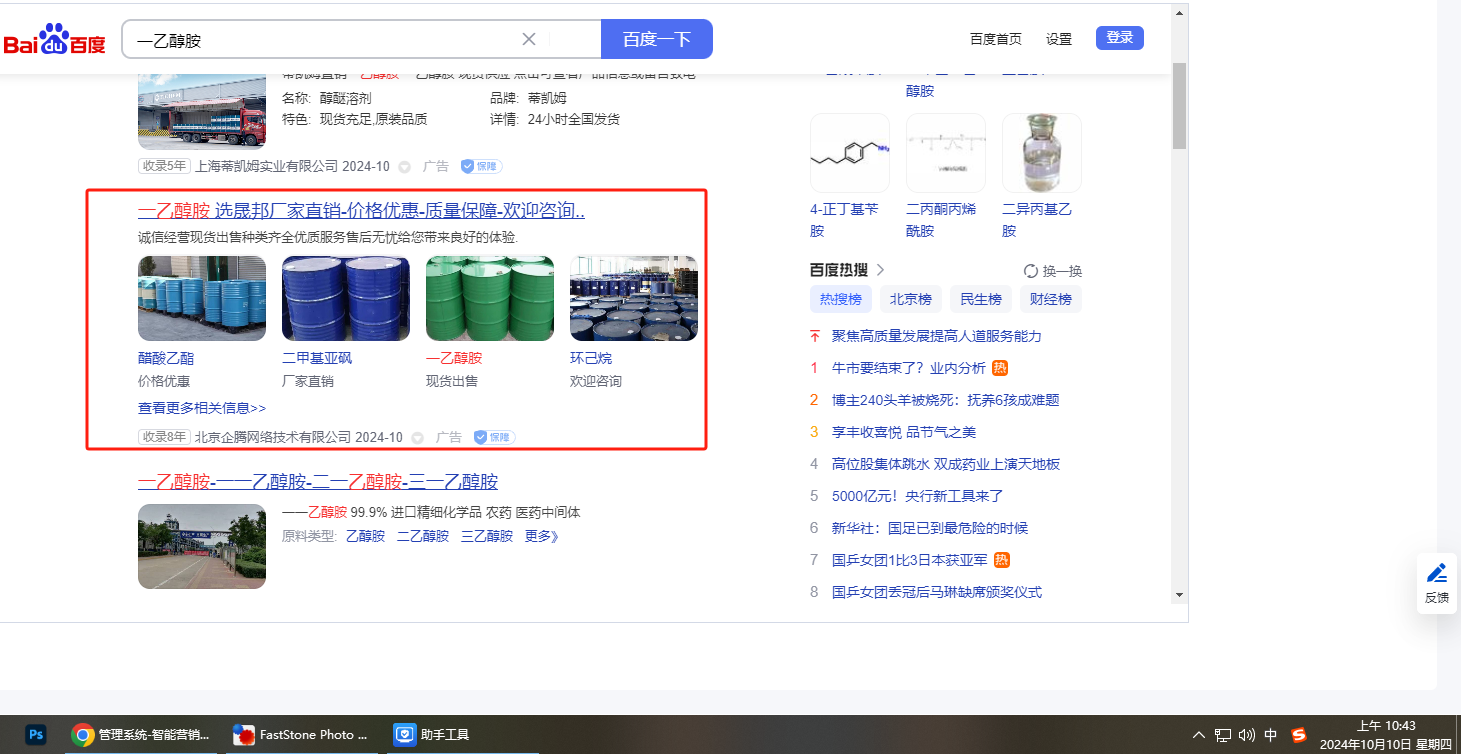This screenshot has width=1461, height=754.
Task: Open hot topic 高位股集体跳水
Action: pos(946,464)
